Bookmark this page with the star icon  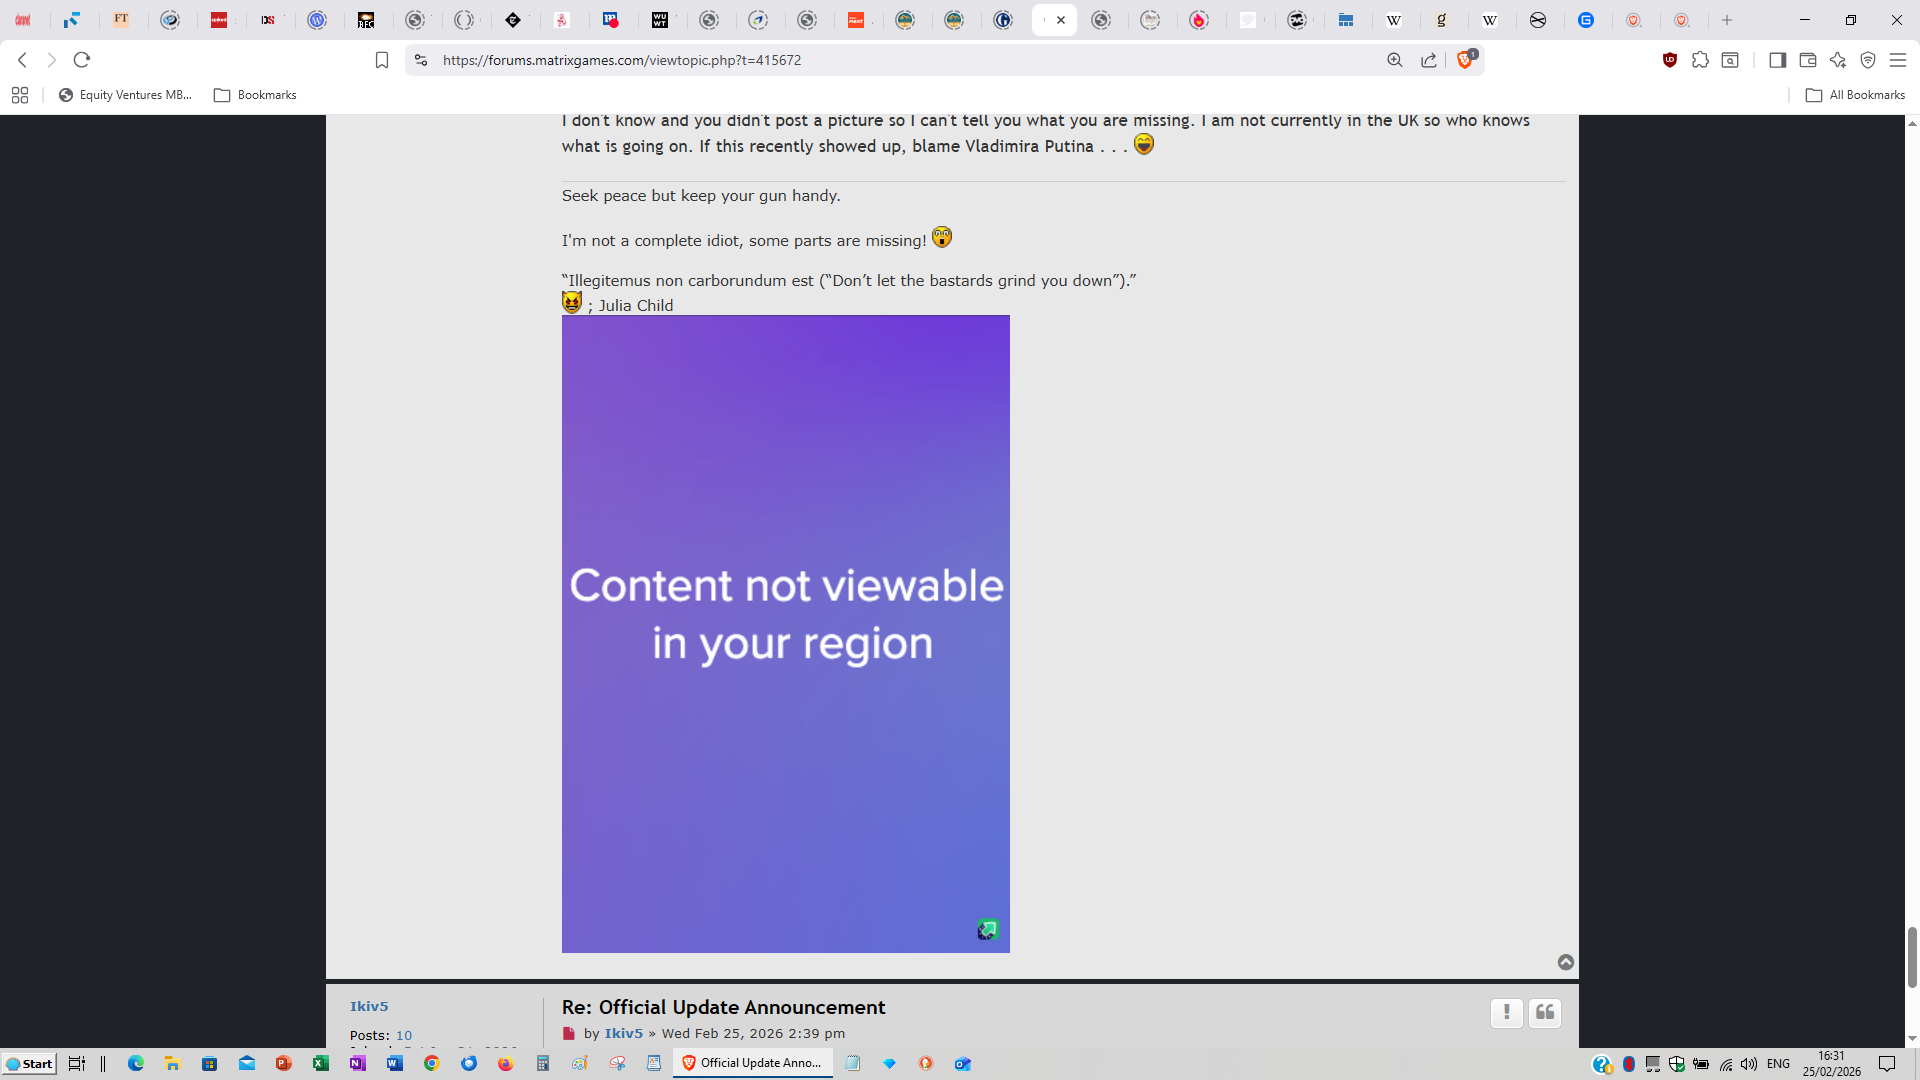pyautogui.click(x=381, y=60)
